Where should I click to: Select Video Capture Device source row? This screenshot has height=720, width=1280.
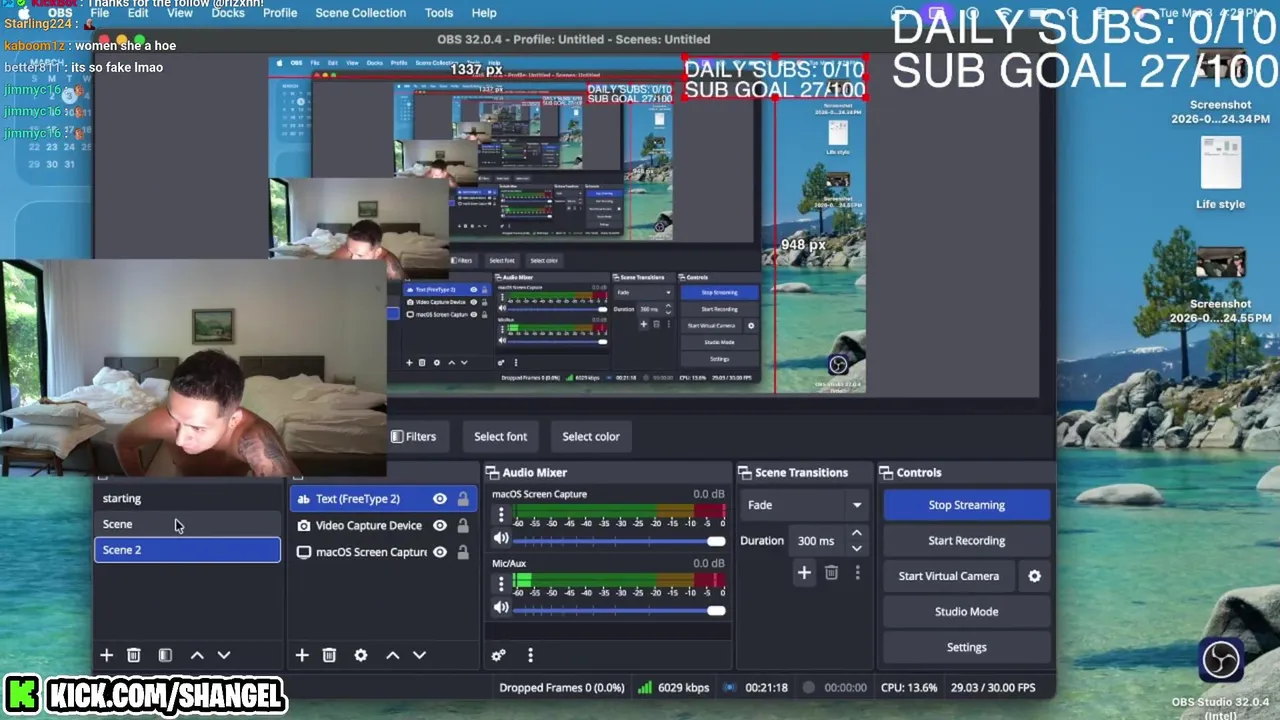[x=383, y=525]
